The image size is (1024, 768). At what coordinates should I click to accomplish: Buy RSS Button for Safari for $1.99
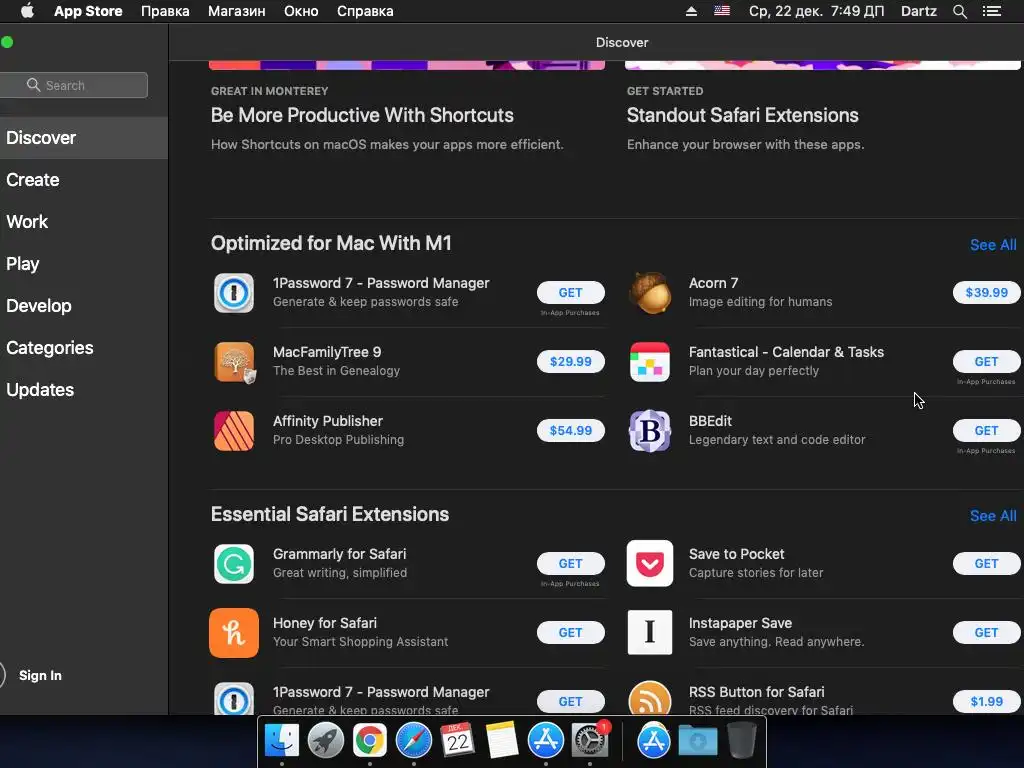click(x=986, y=701)
